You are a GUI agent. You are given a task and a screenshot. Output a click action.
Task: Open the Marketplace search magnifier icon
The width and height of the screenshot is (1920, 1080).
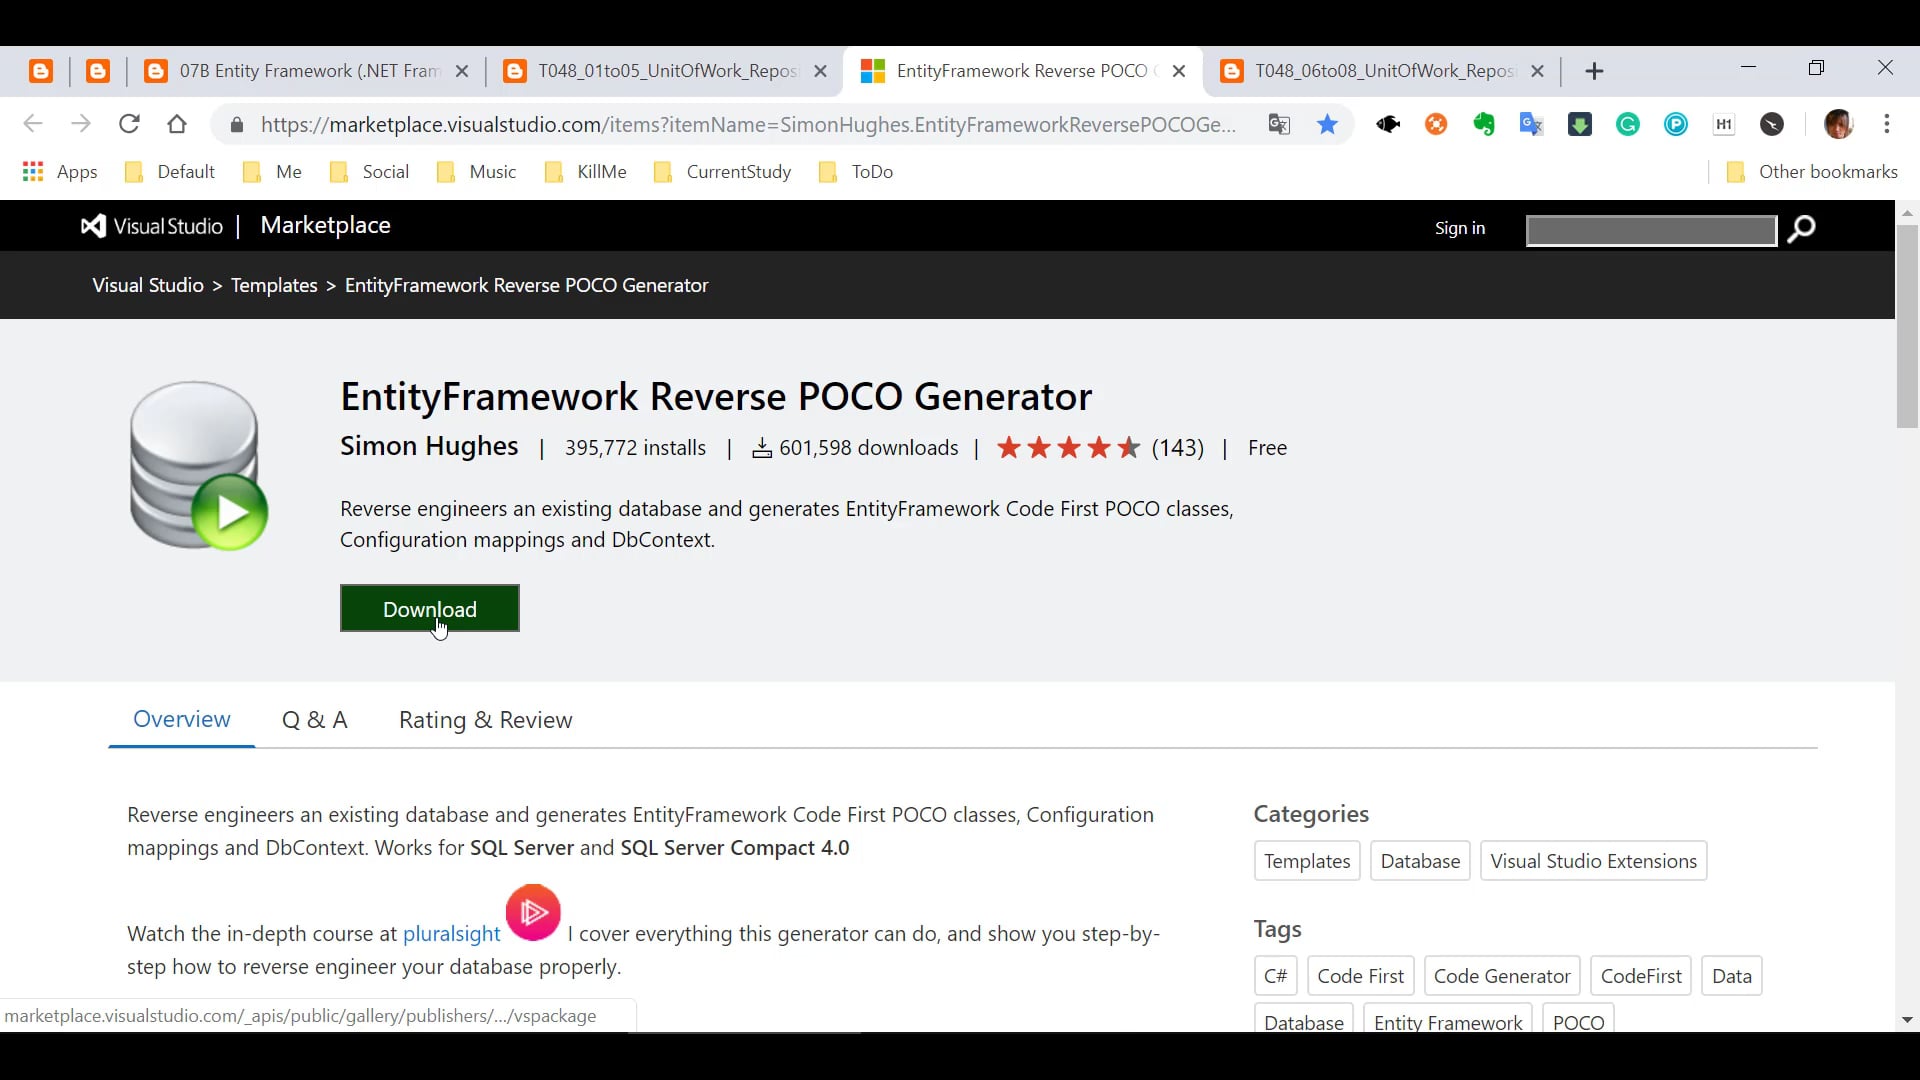click(x=1802, y=229)
